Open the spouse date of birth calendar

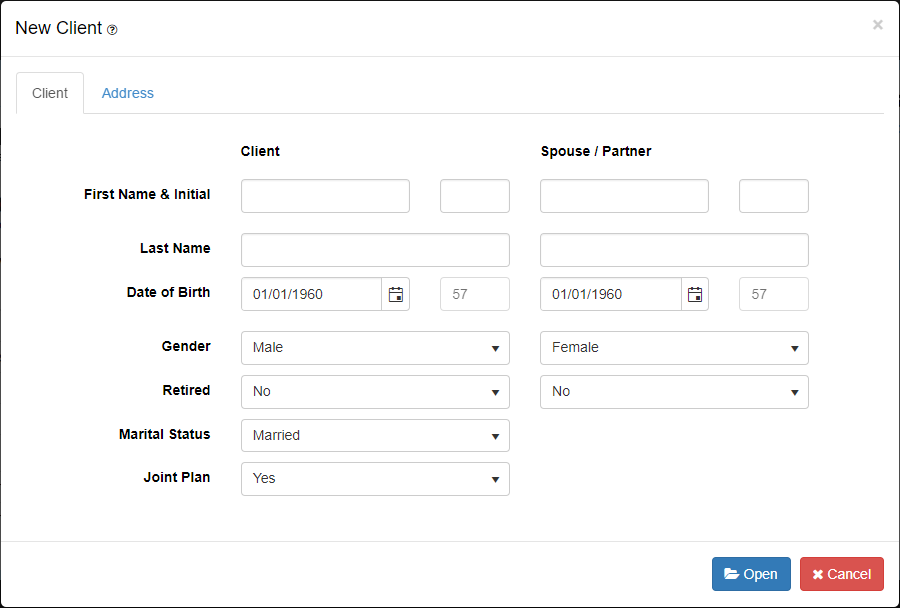coord(695,294)
